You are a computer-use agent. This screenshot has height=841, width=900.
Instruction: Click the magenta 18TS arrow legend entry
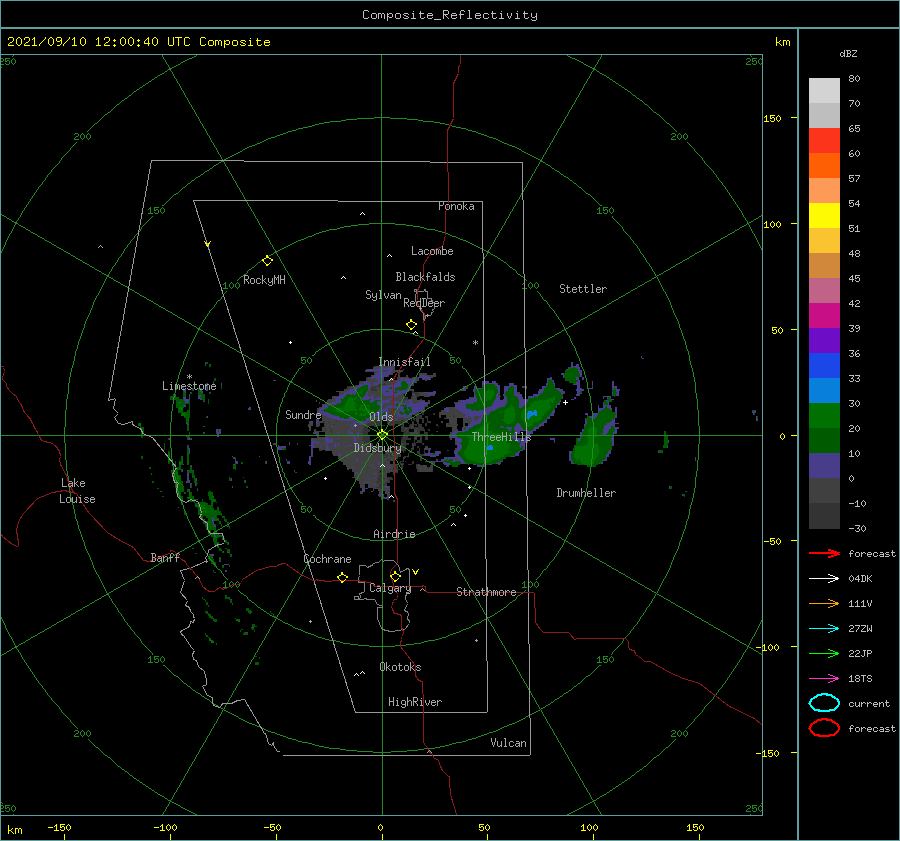click(824, 679)
